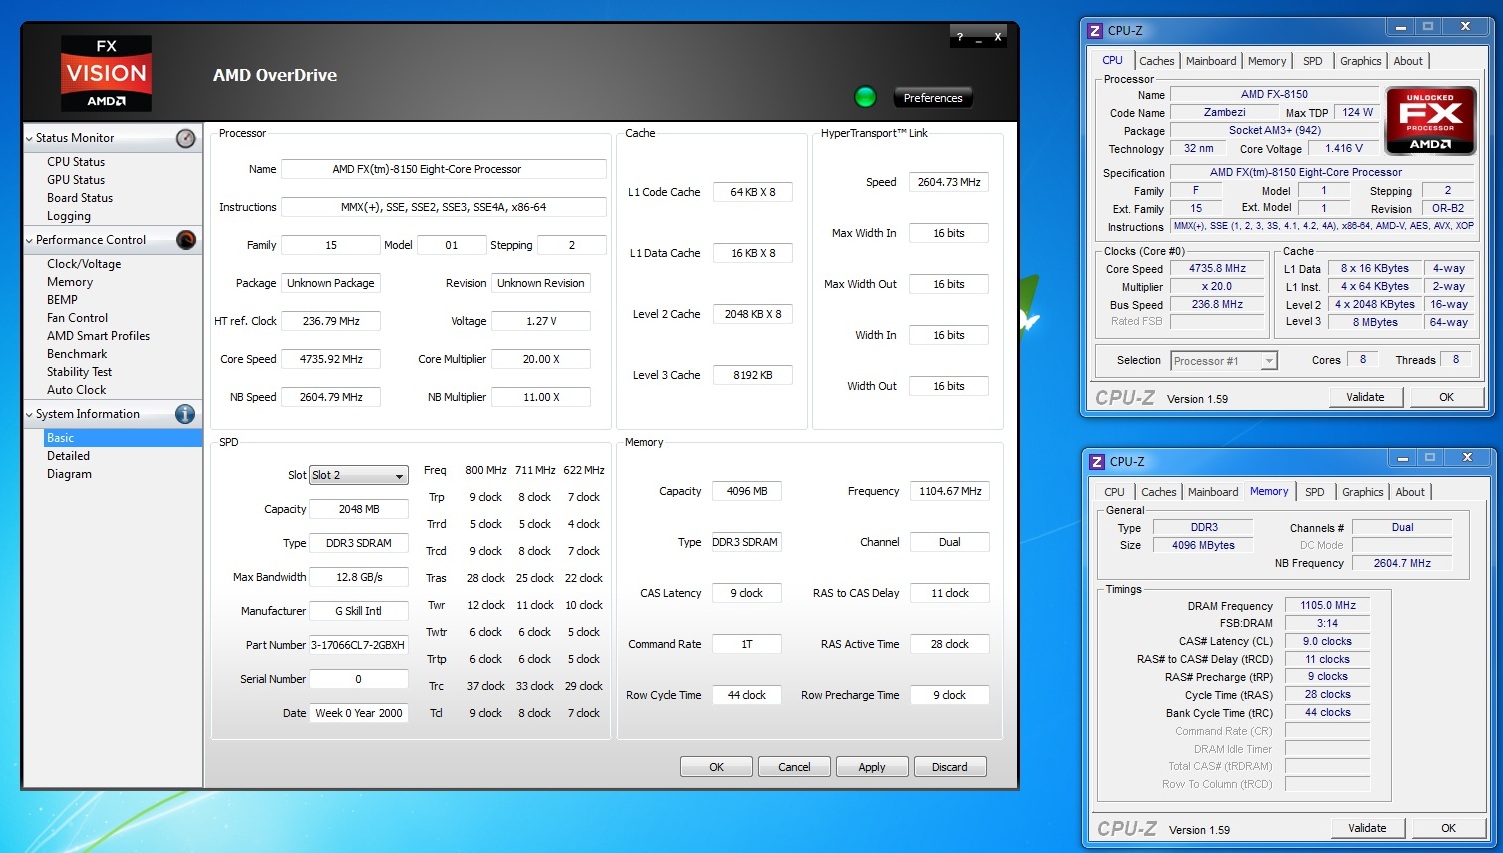Open Auto Clock in the sidebar
Screen dimensions: 1503x853
pos(76,390)
